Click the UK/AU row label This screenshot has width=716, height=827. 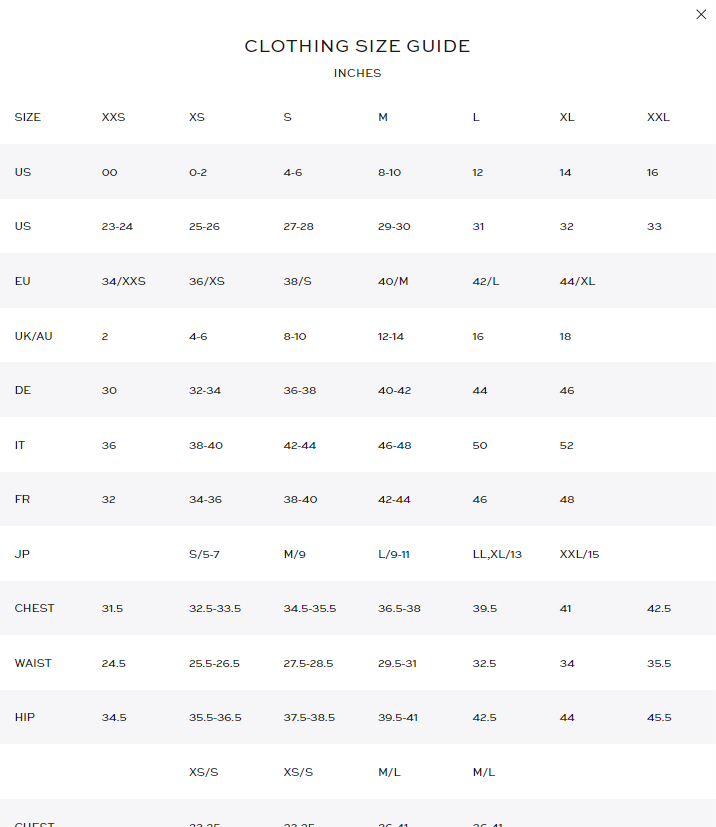pos(33,336)
